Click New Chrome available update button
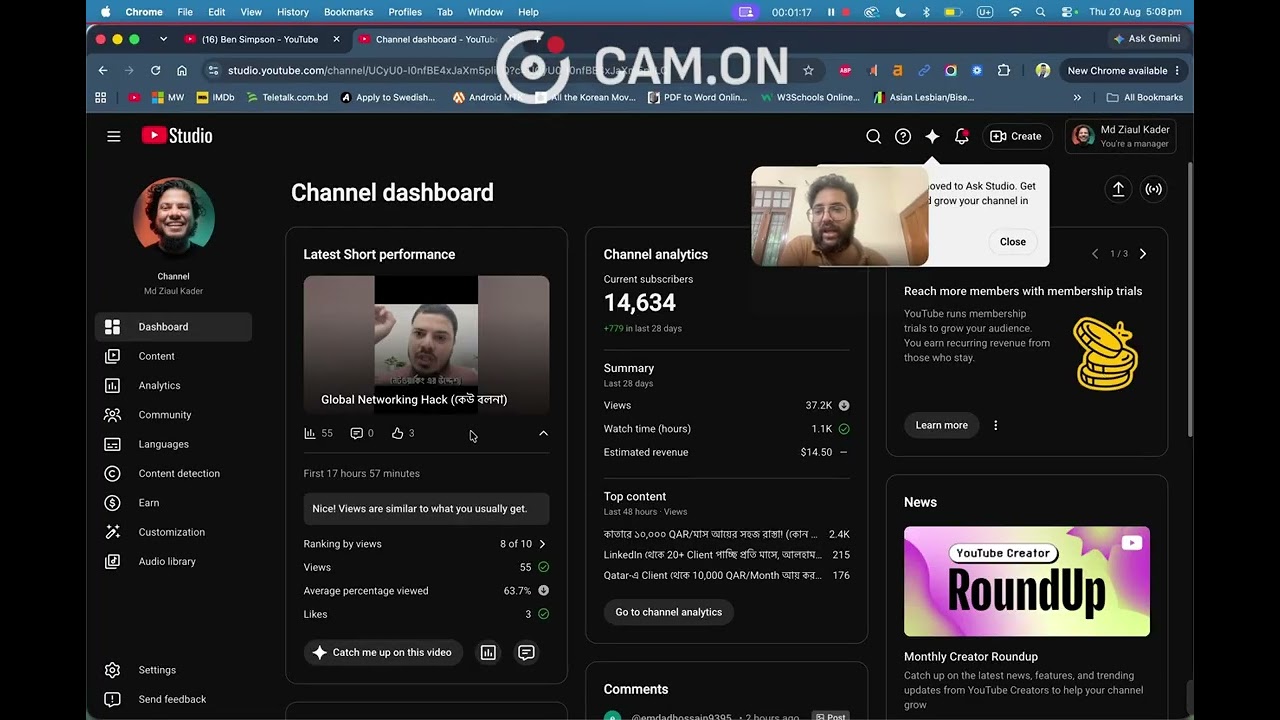This screenshot has height=720, width=1280. point(1124,70)
